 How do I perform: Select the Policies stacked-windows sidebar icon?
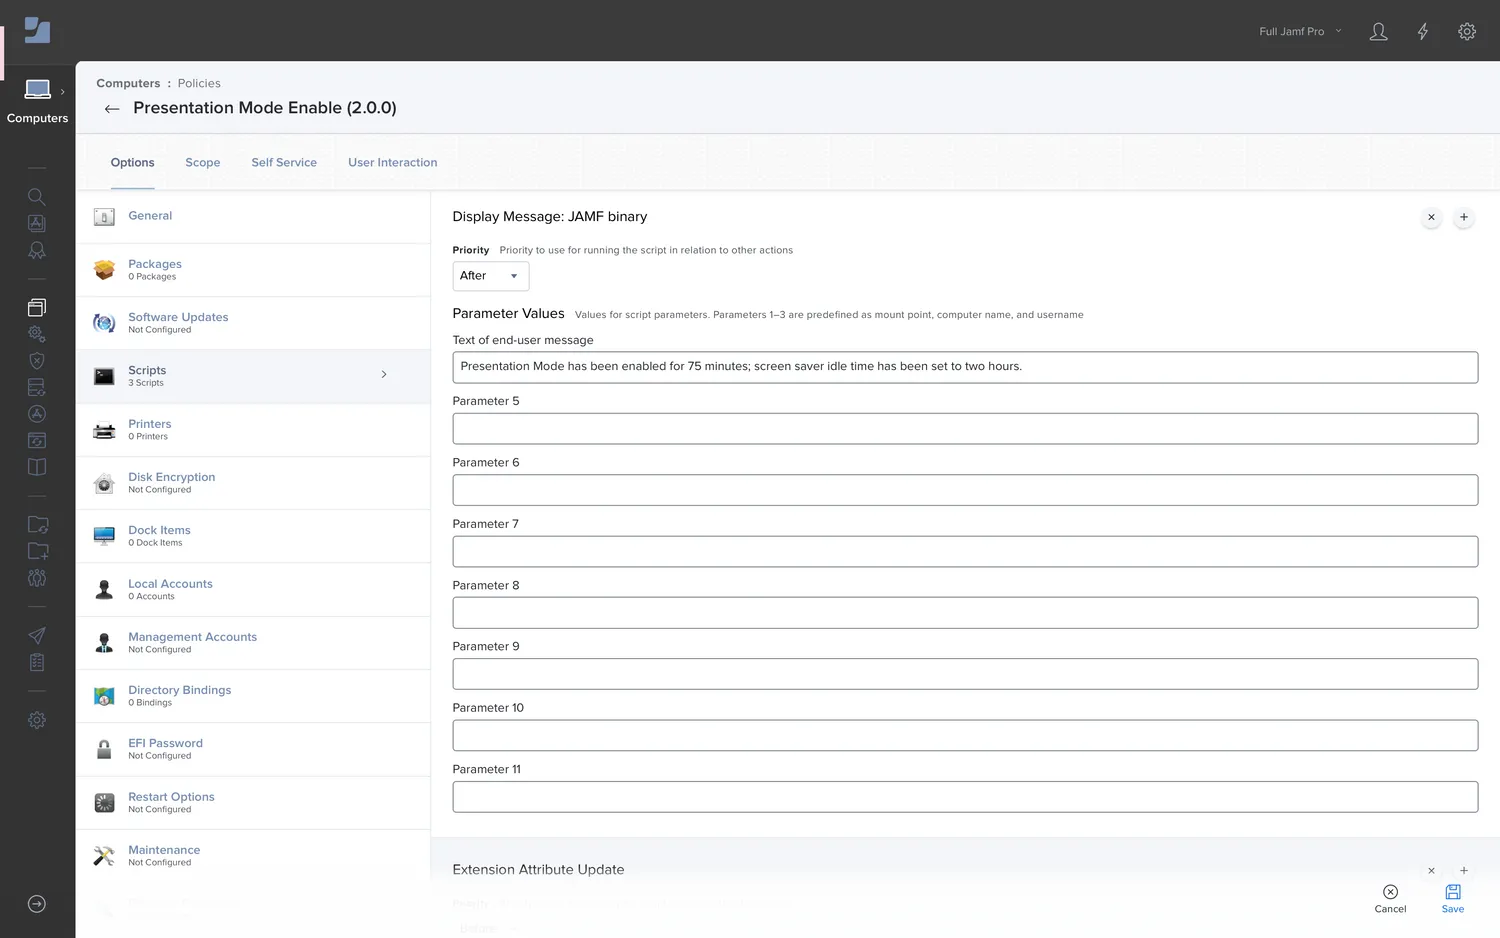[x=37, y=307]
